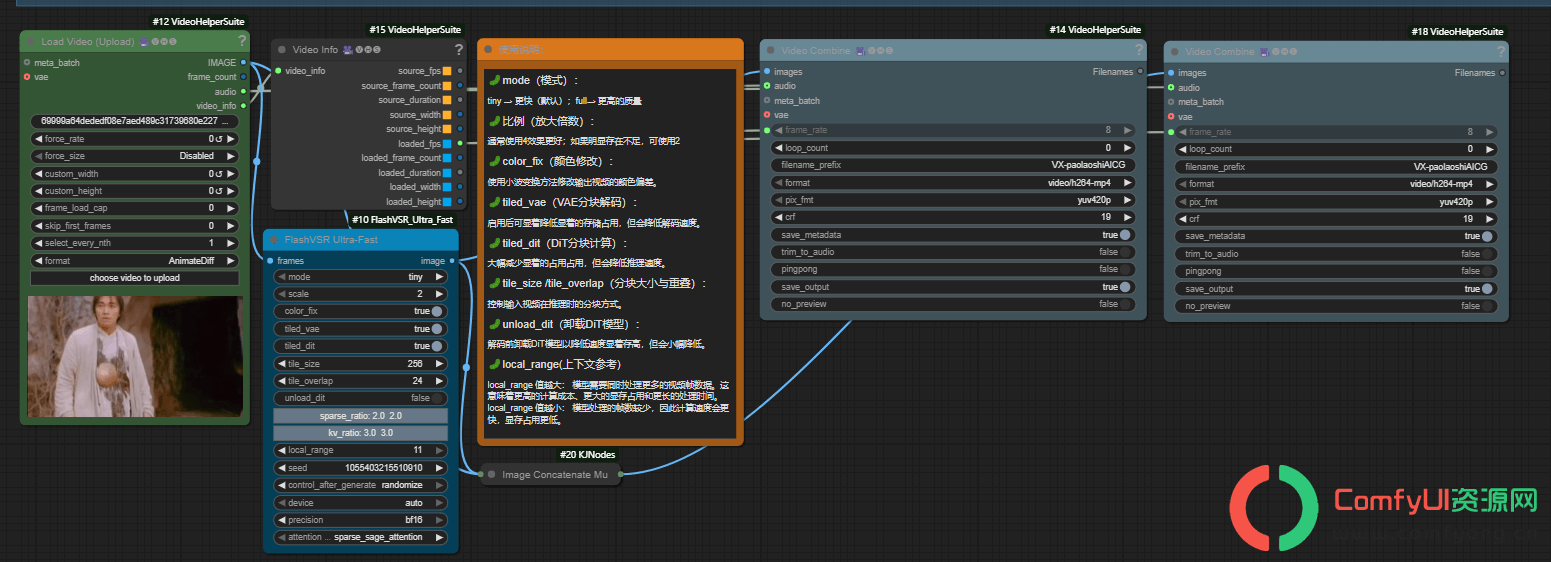1551x562 pixels.
Task: Click the IMAGE output socket on Load Video
Action: [243, 62]
